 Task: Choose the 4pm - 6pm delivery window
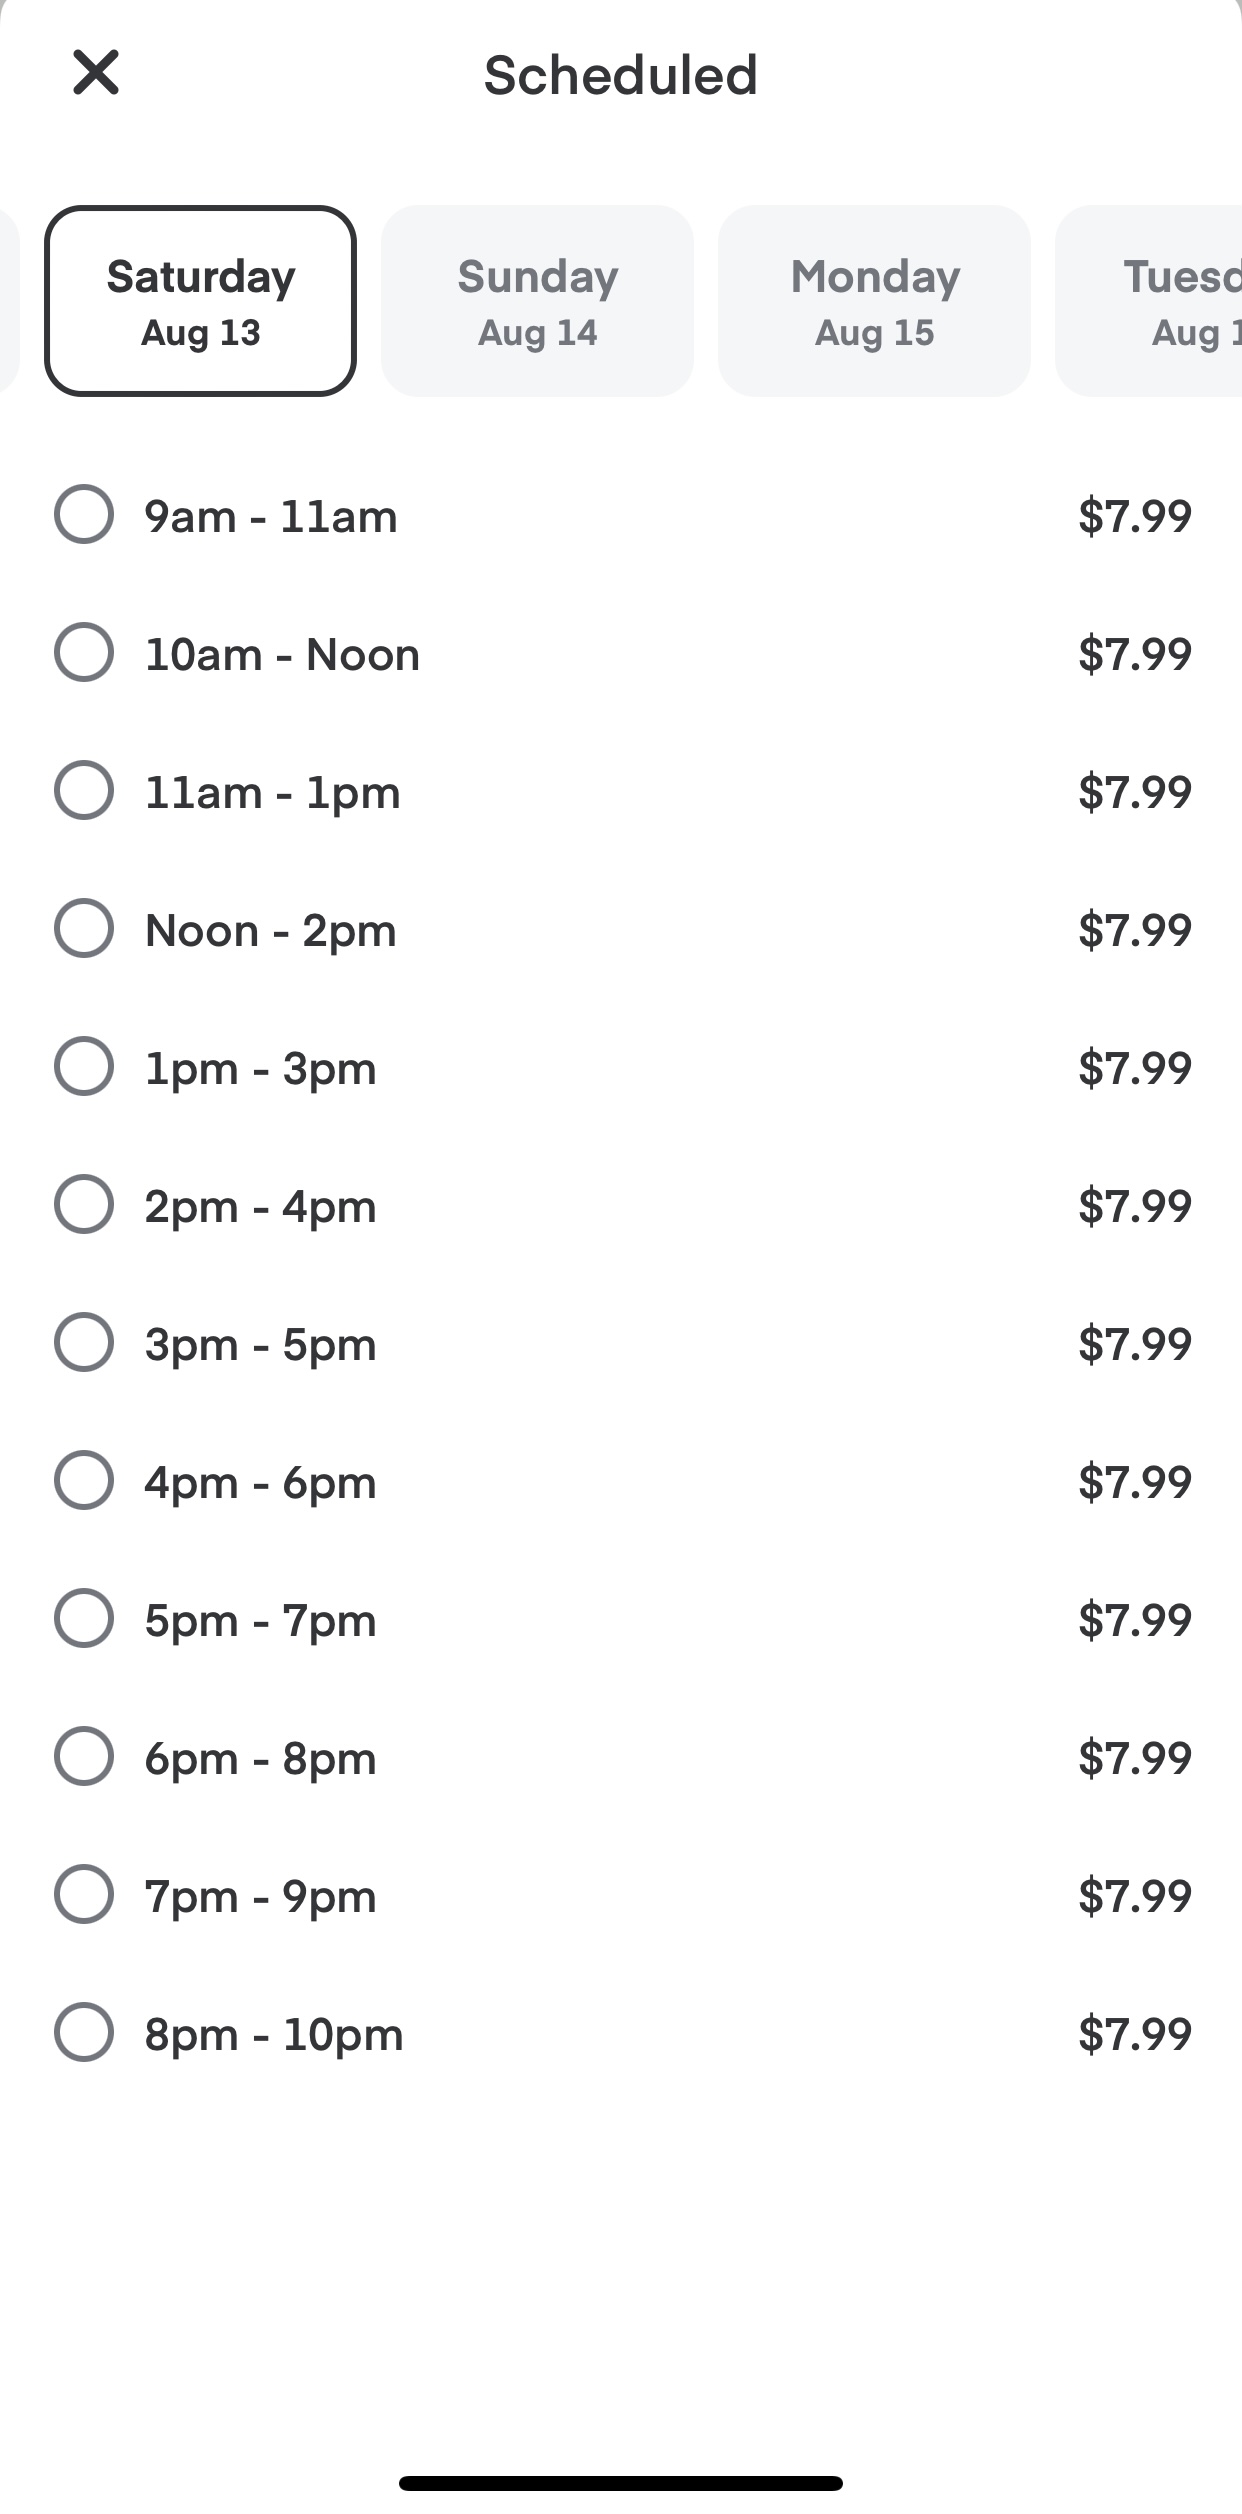(84, 1480)
